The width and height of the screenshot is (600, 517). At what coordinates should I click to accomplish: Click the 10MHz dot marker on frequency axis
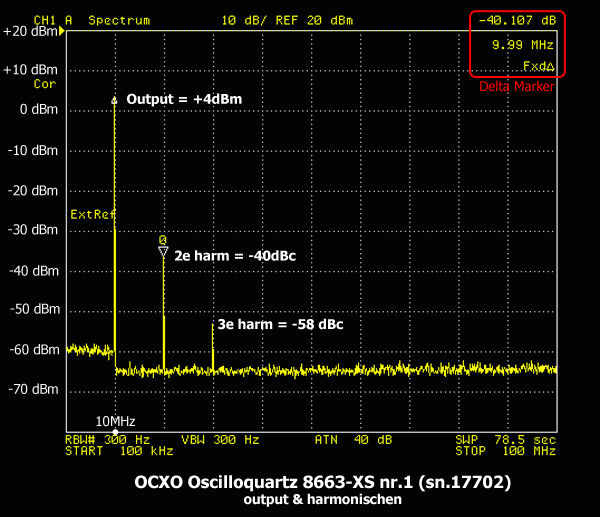(115, 432)
